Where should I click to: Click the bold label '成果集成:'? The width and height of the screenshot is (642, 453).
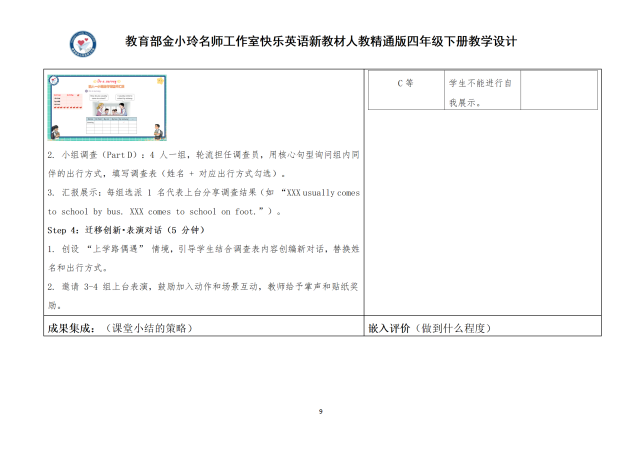pos(68,328)
